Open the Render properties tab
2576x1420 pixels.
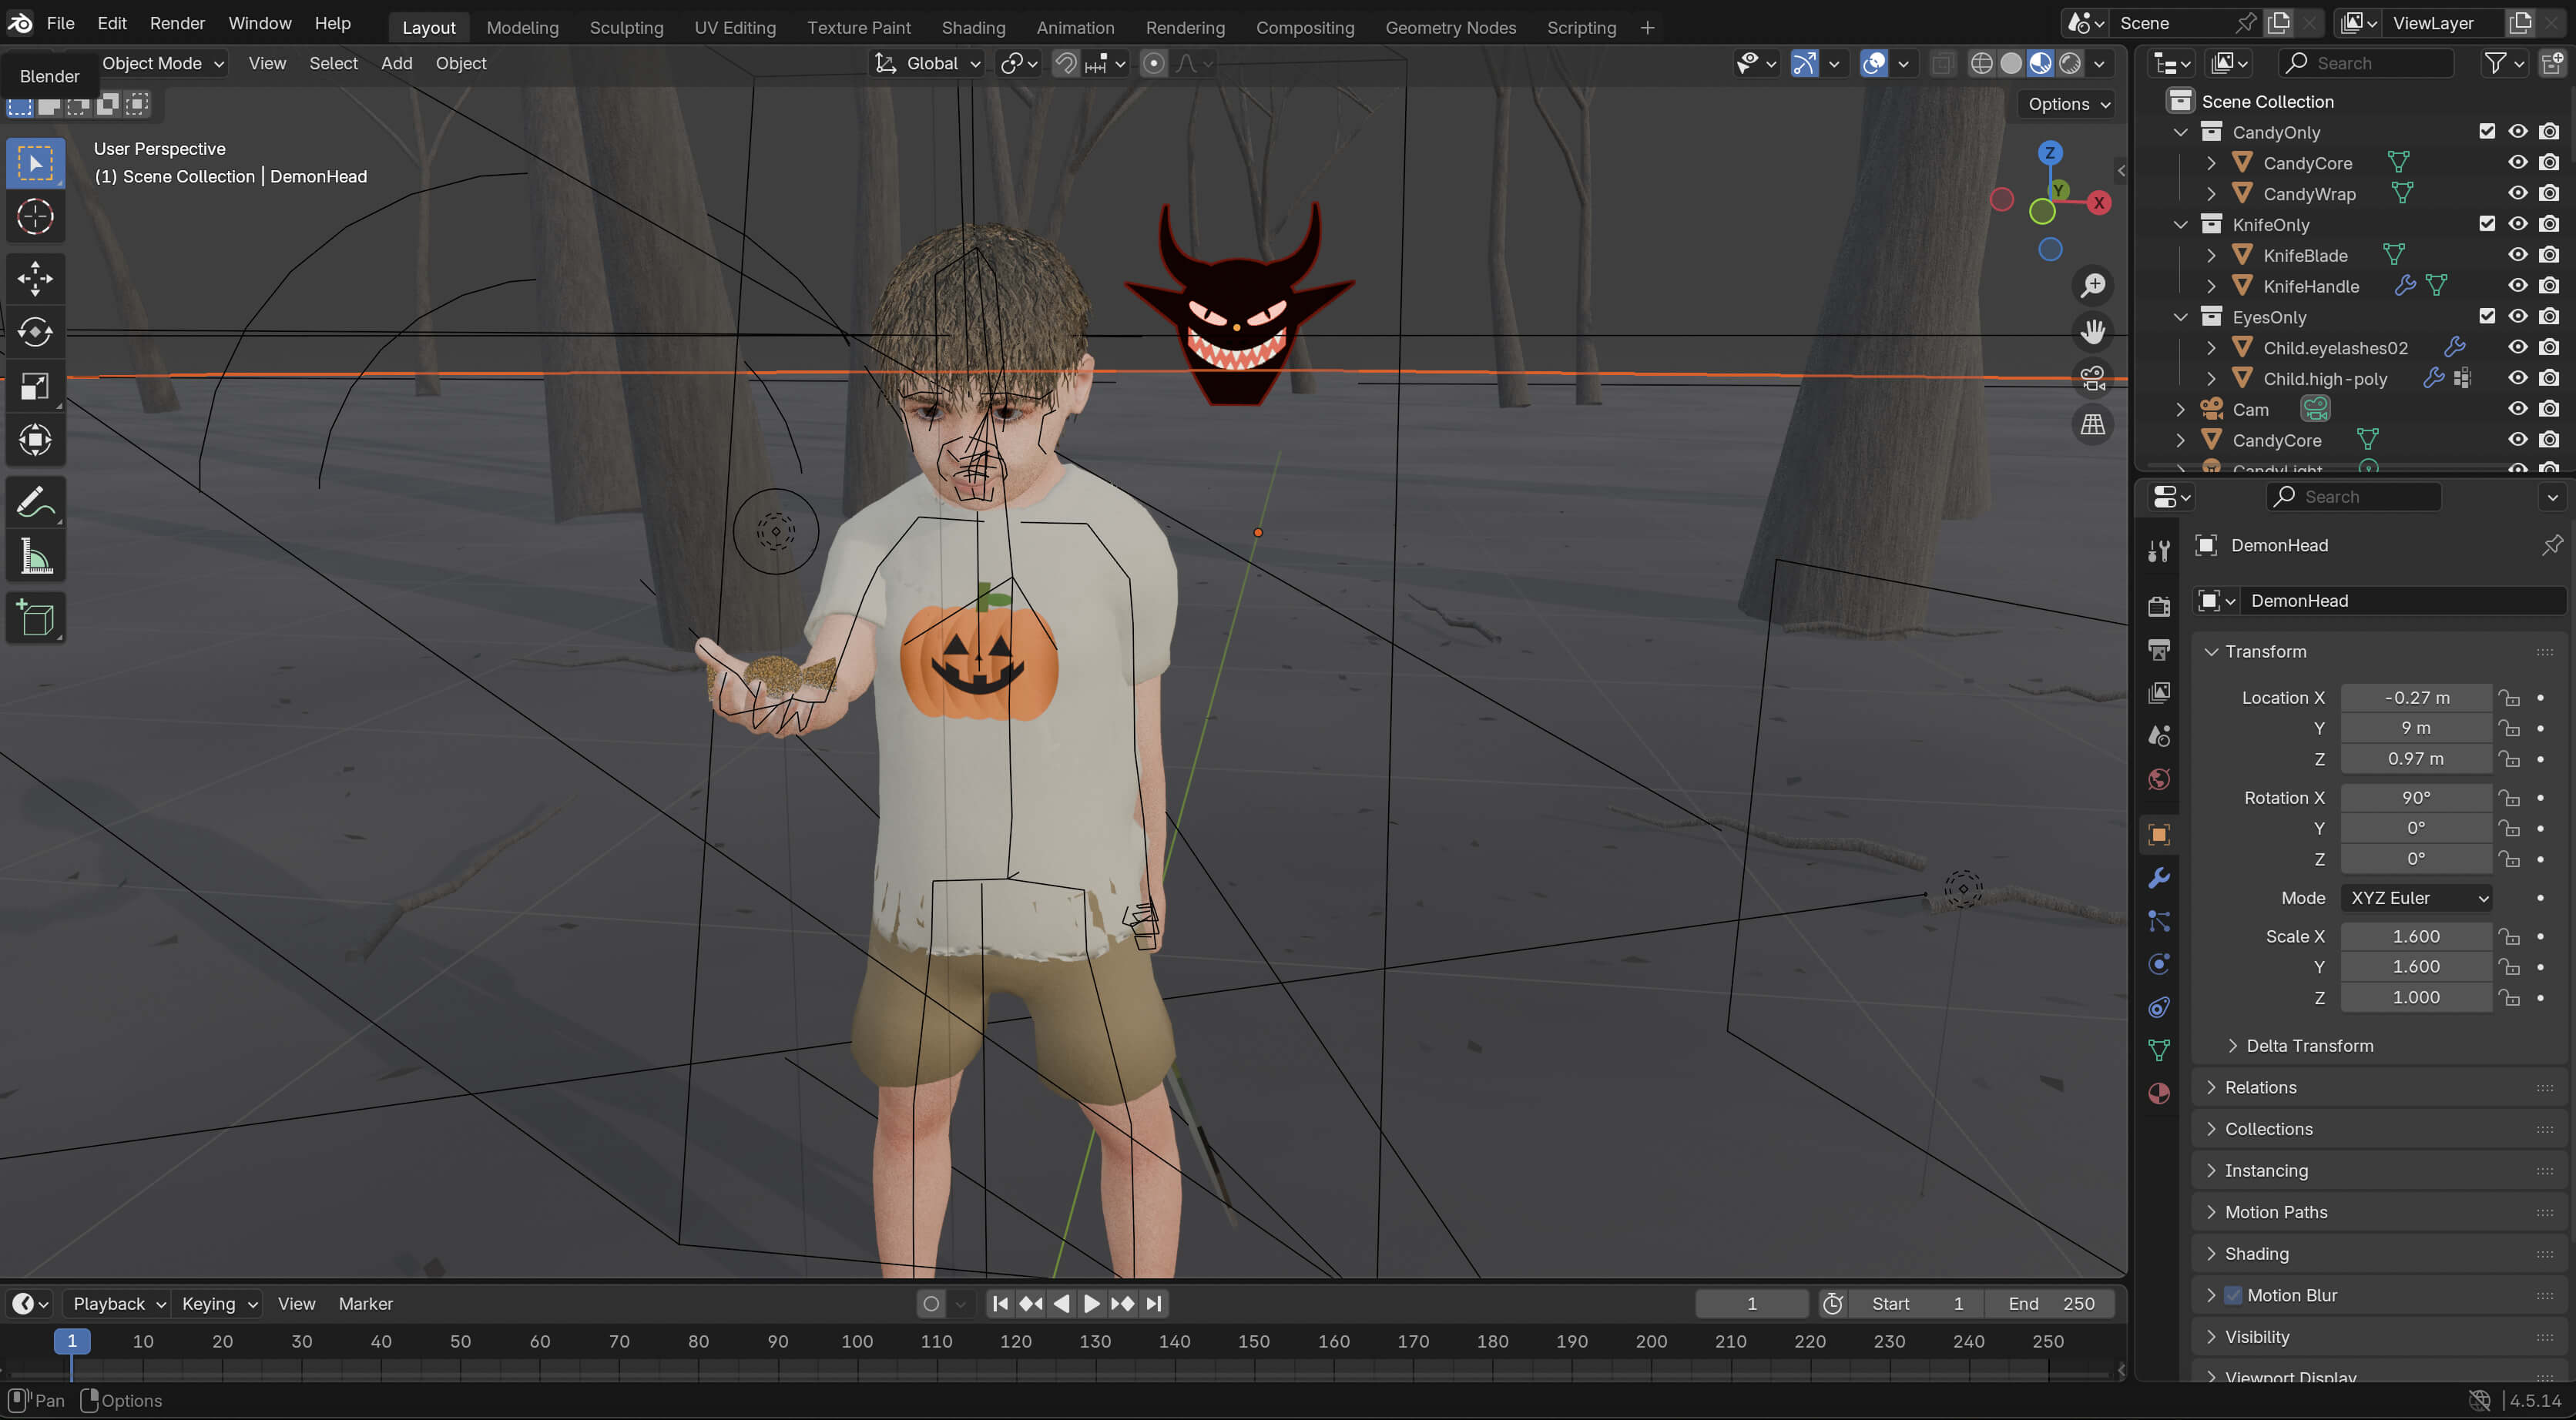point(2159,606)
